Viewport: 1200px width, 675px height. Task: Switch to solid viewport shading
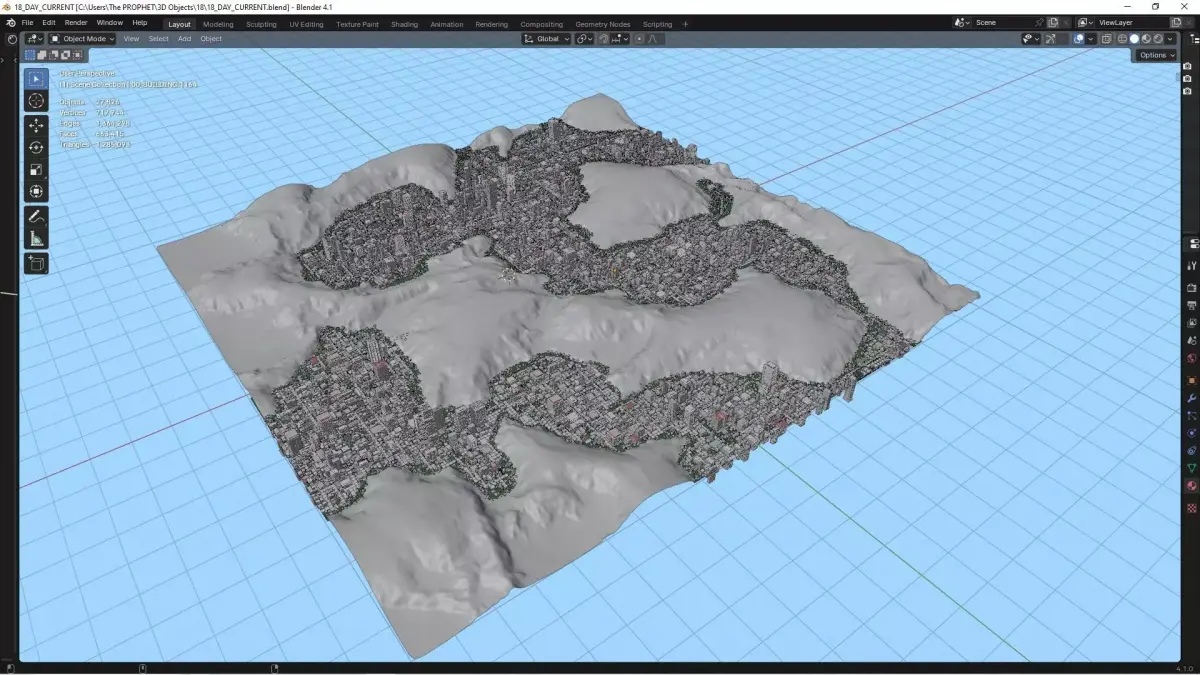pos(1134,39)
